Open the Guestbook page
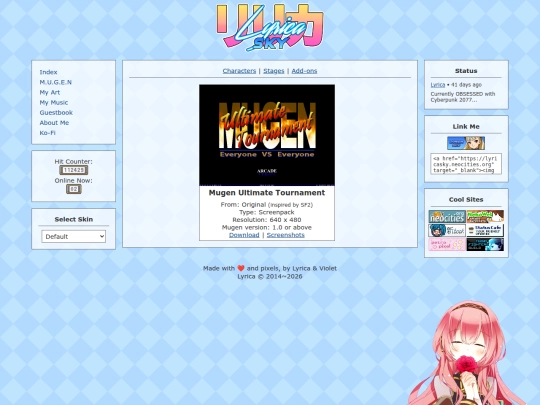Image resolution: width=540 pixels, height=405 pixels. point(56,112)
